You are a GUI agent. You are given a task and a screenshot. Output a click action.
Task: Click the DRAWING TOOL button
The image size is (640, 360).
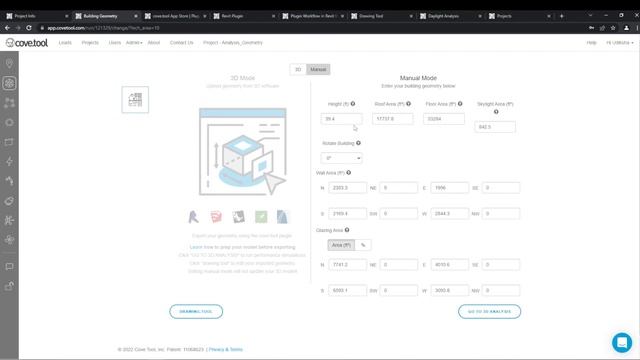coord(196,311)
